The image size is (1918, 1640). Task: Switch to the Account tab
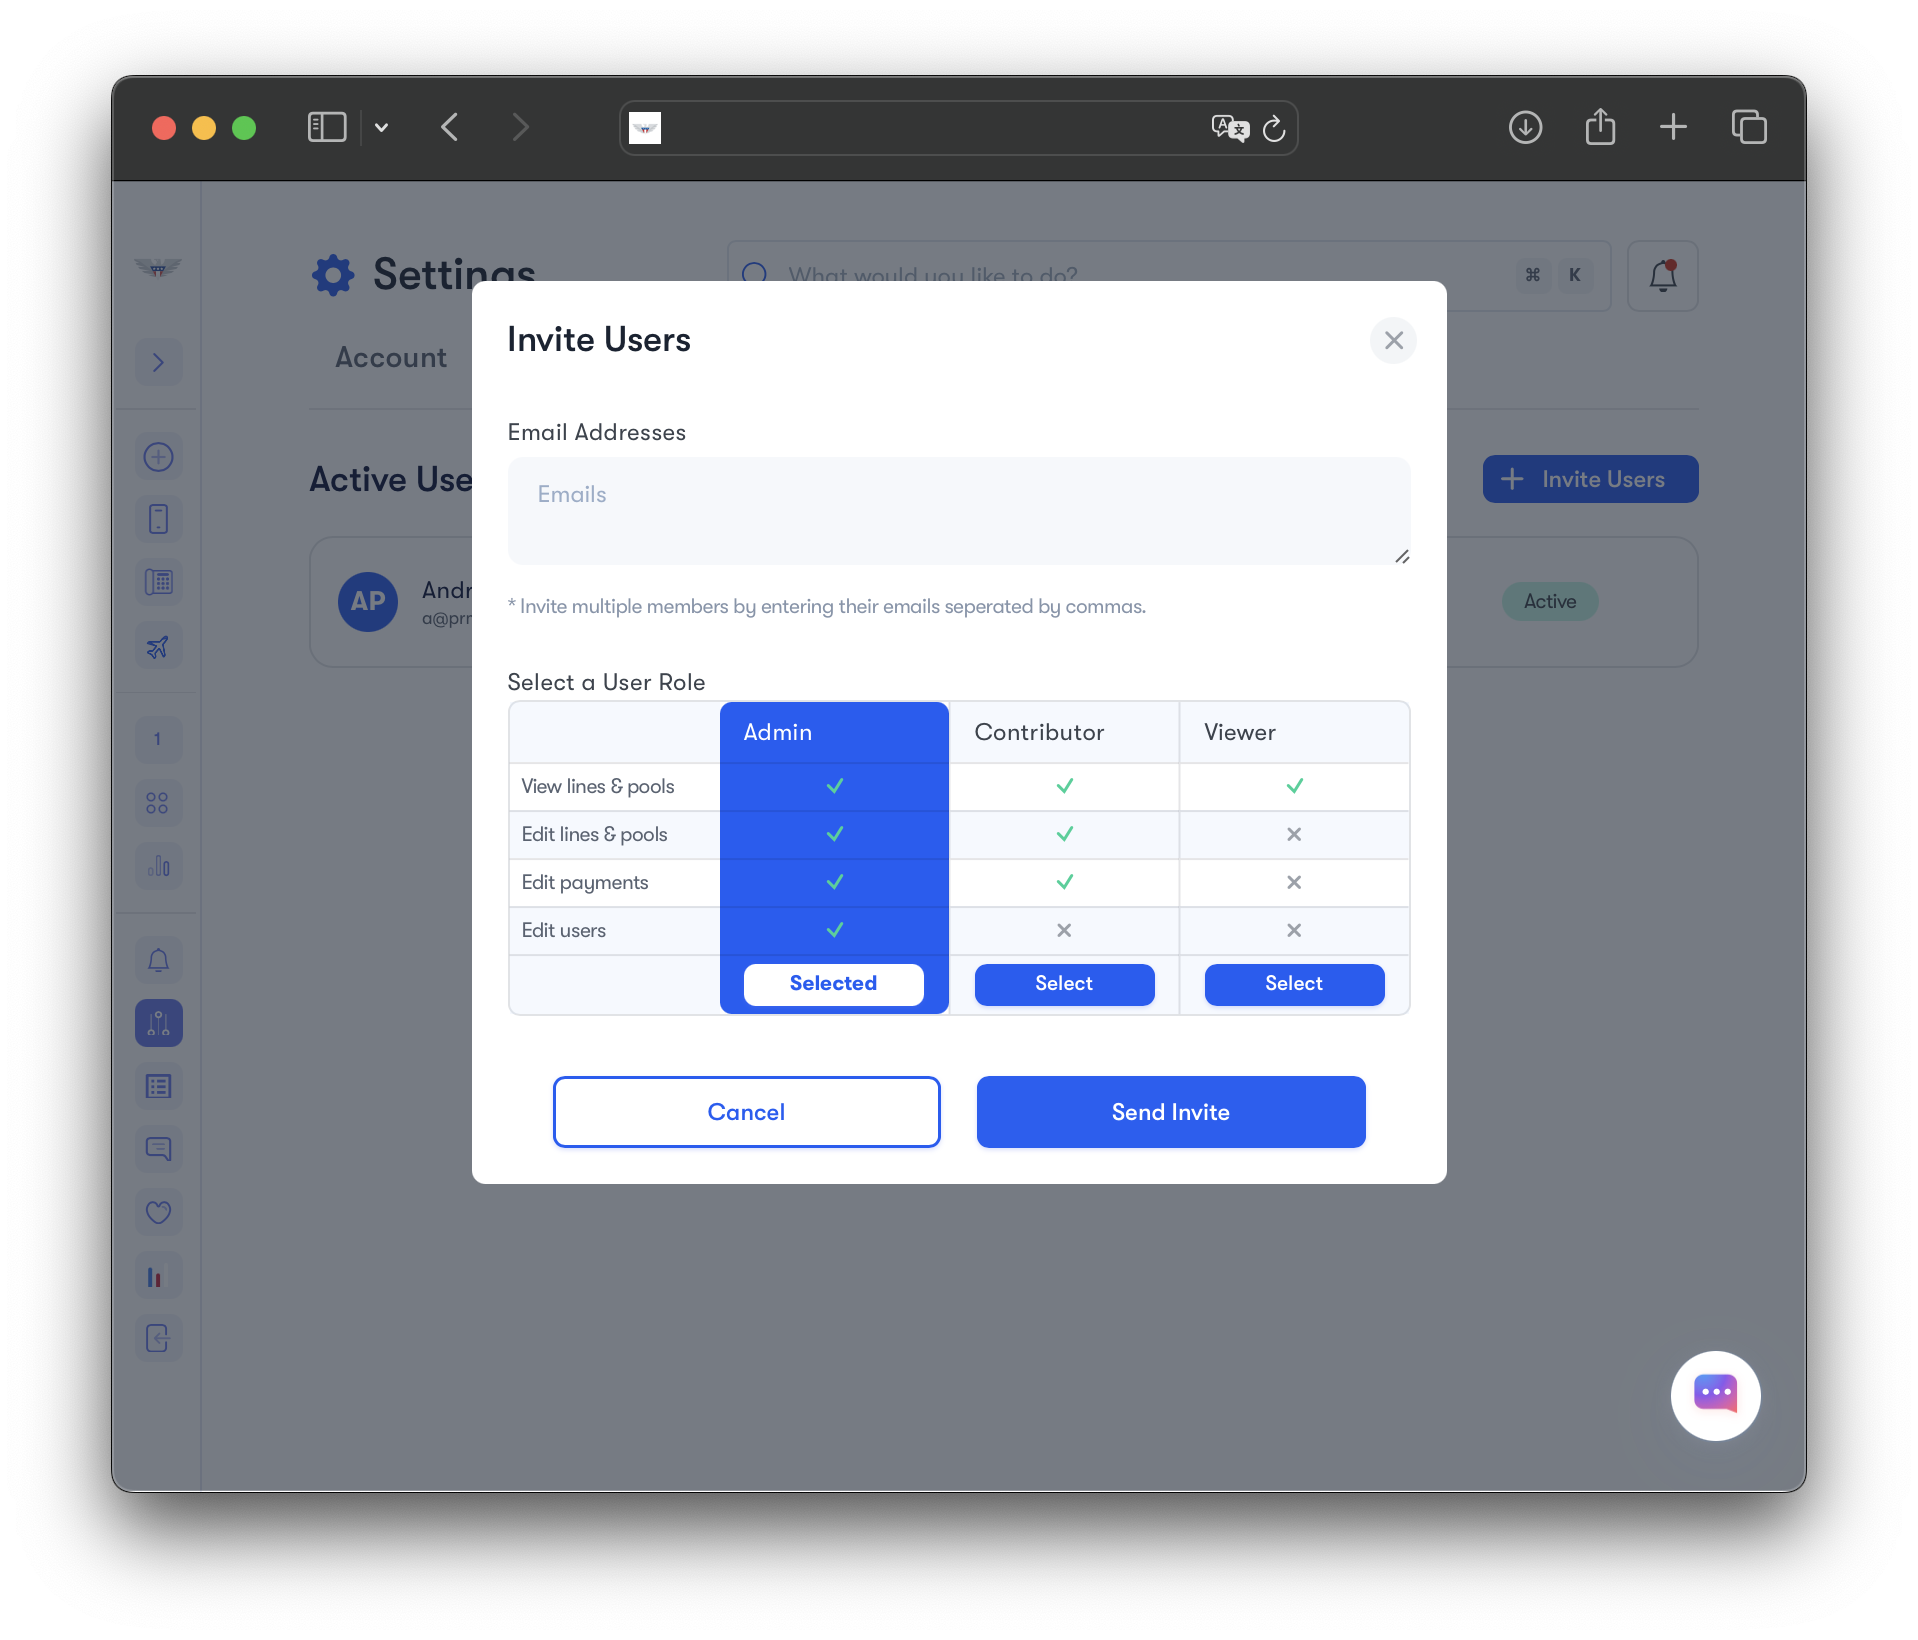point(391,358)
